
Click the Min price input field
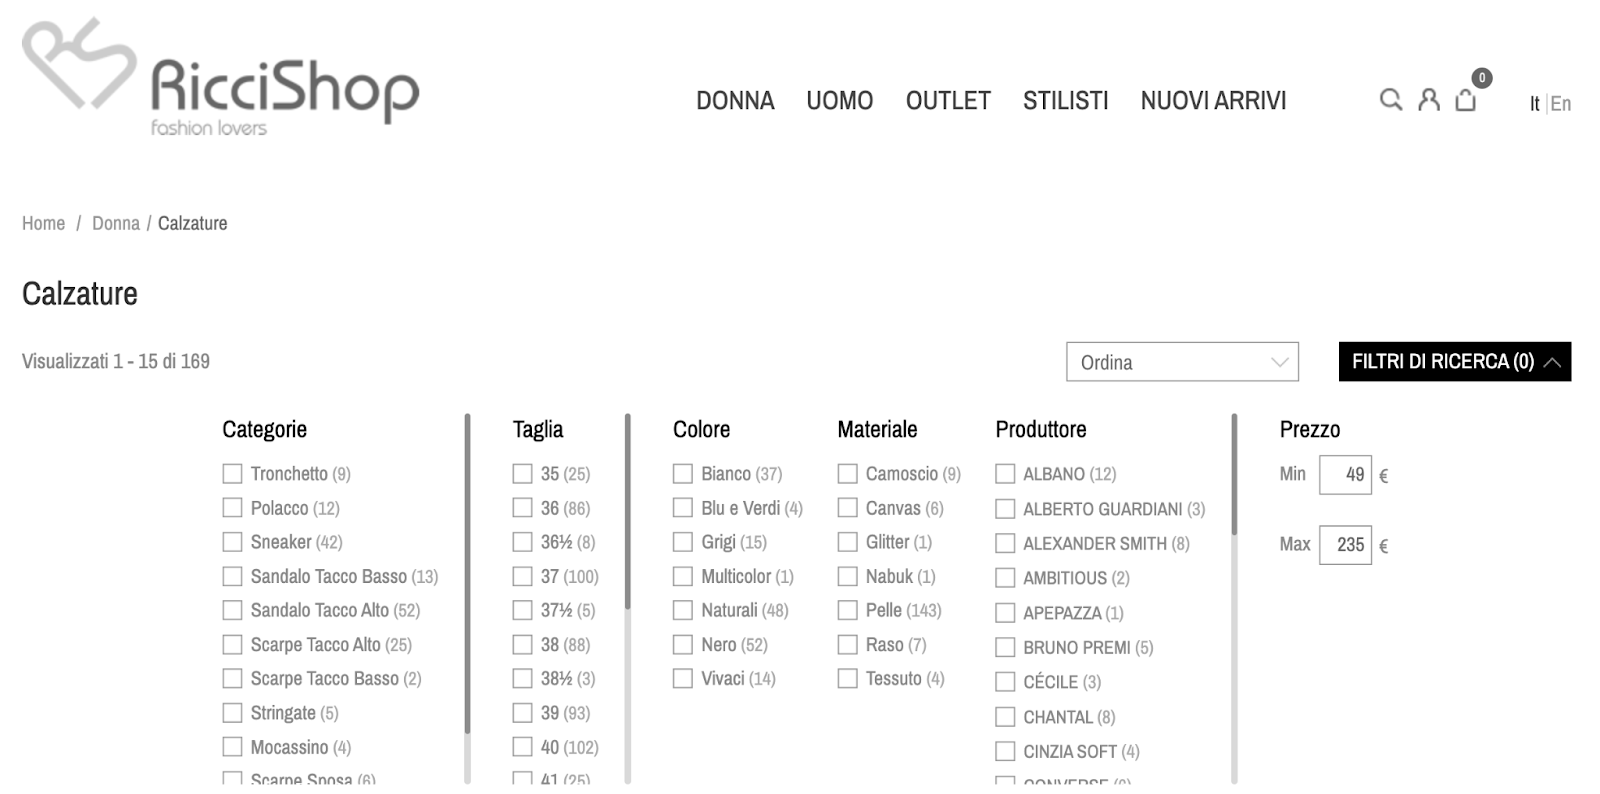pos(1345,475)
